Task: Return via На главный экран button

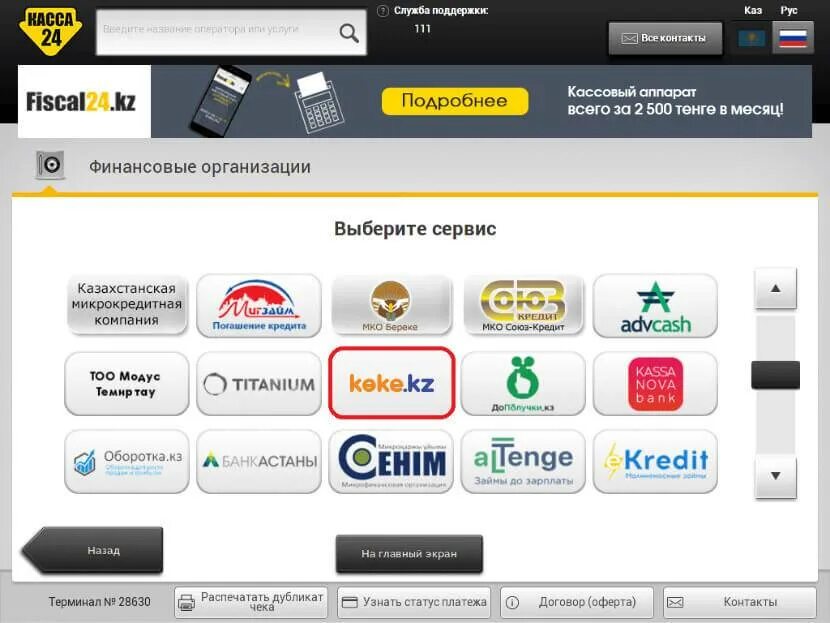Action: (x=409, y=554)
